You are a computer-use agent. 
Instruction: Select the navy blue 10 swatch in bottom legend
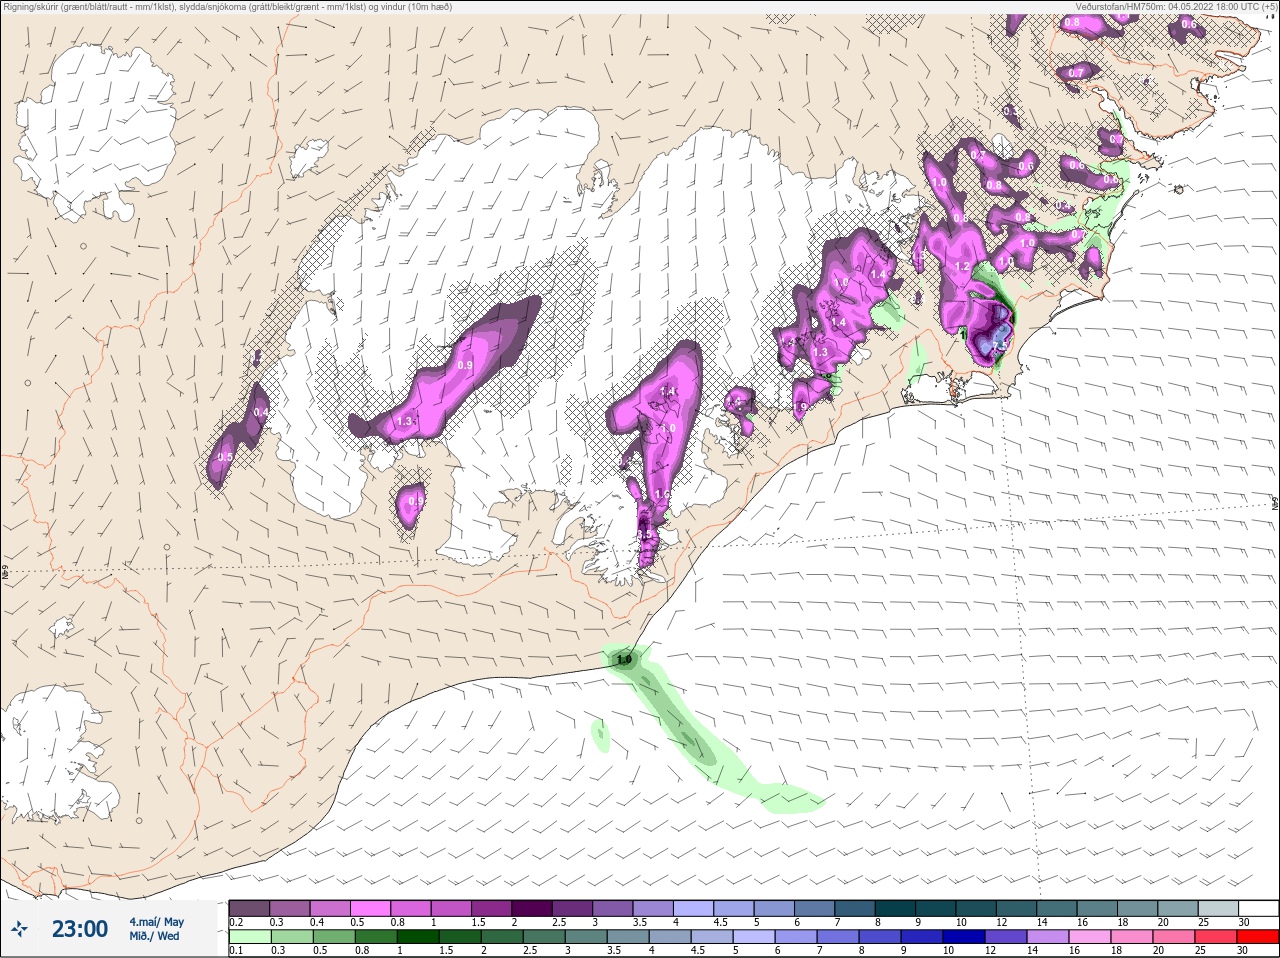(x=962, y=937)
